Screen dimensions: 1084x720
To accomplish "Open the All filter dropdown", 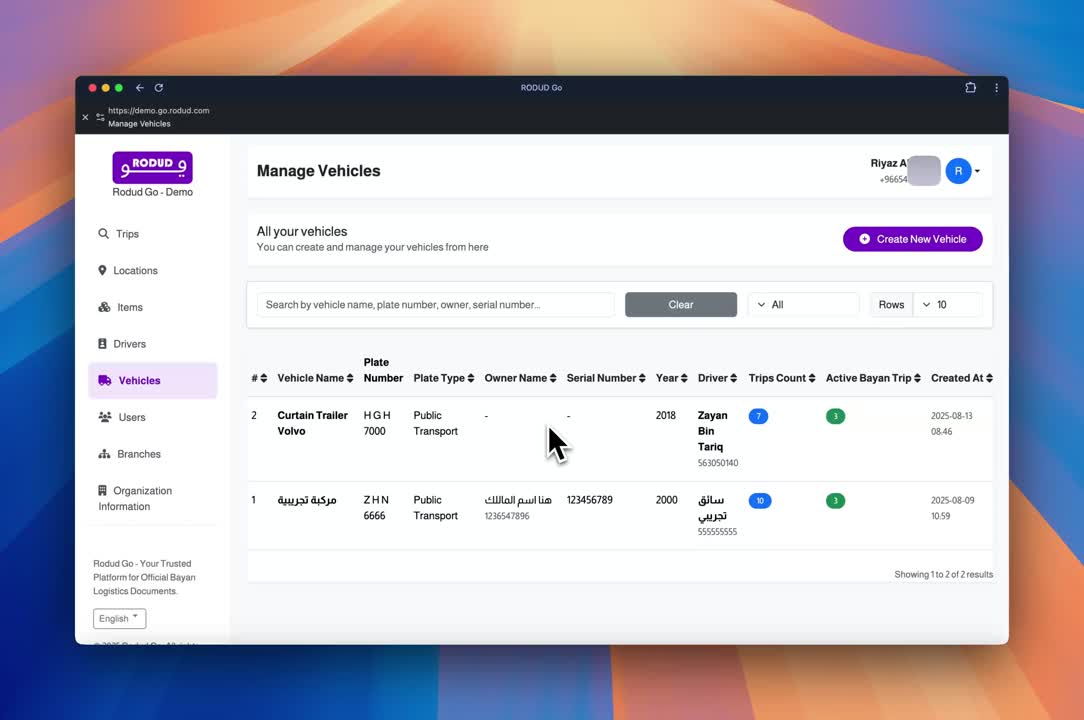I will pyautogui.click(x=803, y=304).
